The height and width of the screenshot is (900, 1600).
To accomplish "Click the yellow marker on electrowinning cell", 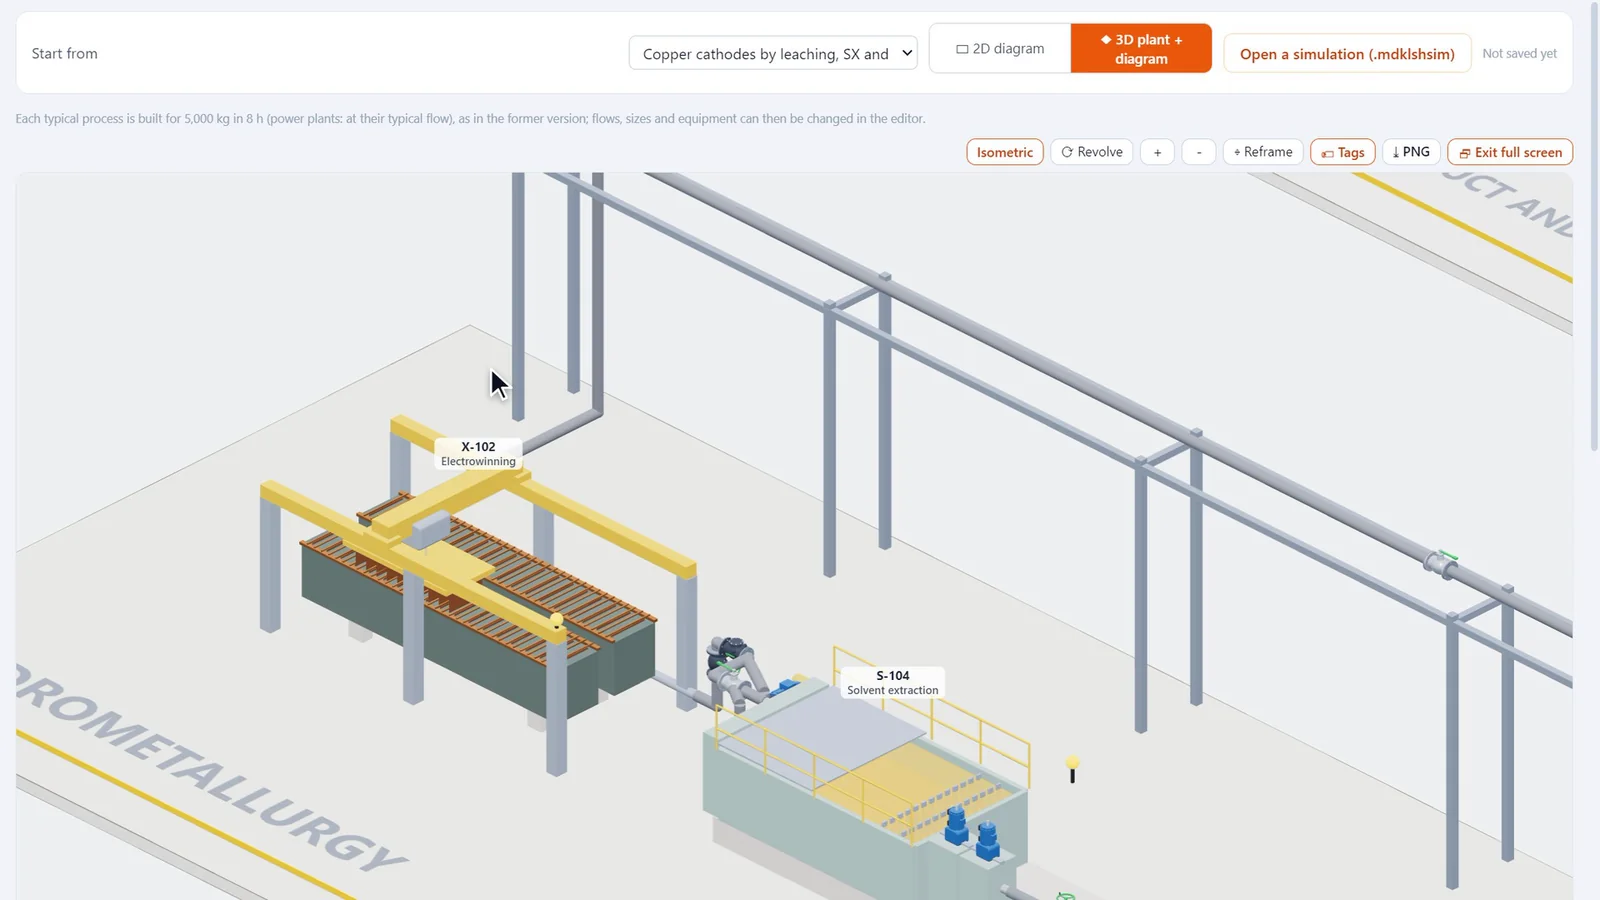I will tap(557, 622).
